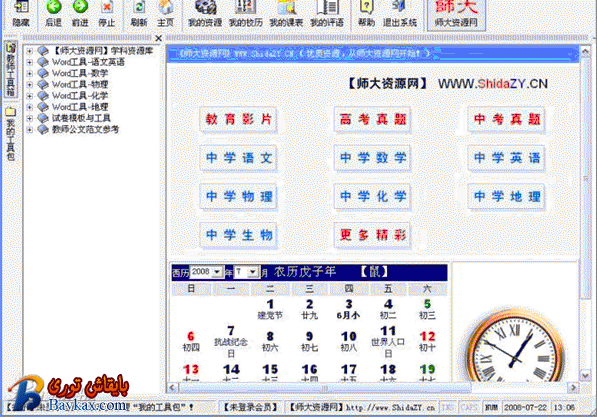Select calendar date 3 labeled 6月小
The width and height of the screenshot is (597, 417).
348,309
